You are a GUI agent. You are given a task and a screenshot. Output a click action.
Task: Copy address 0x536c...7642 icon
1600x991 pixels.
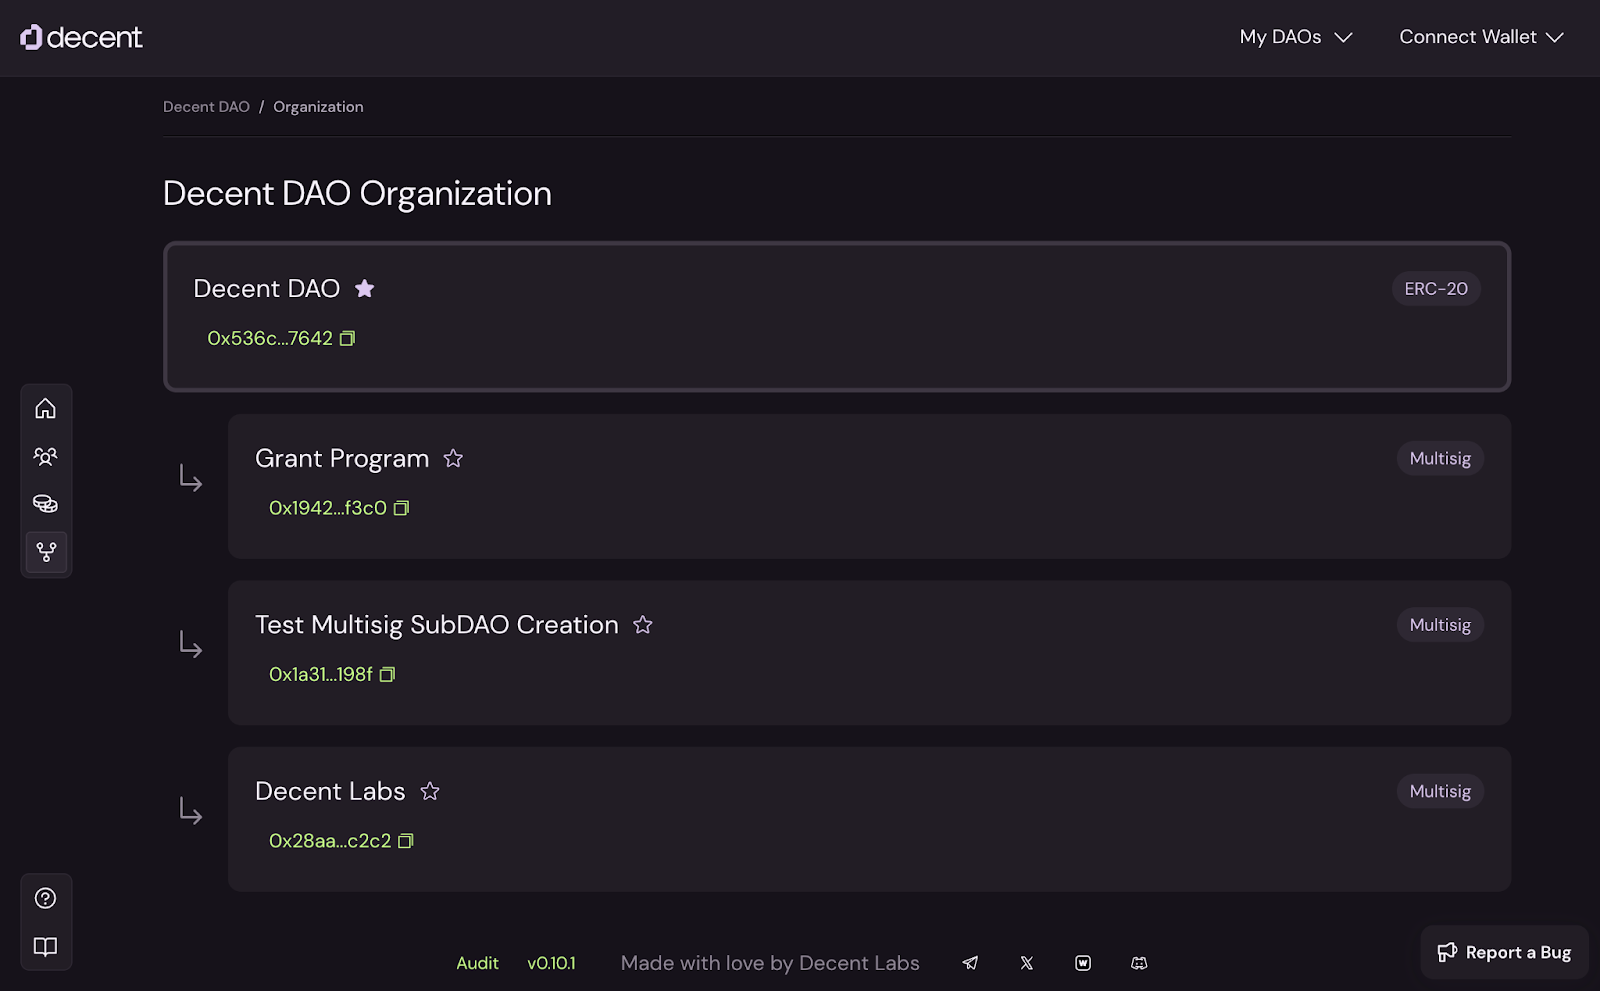click(x=347, y=339)
